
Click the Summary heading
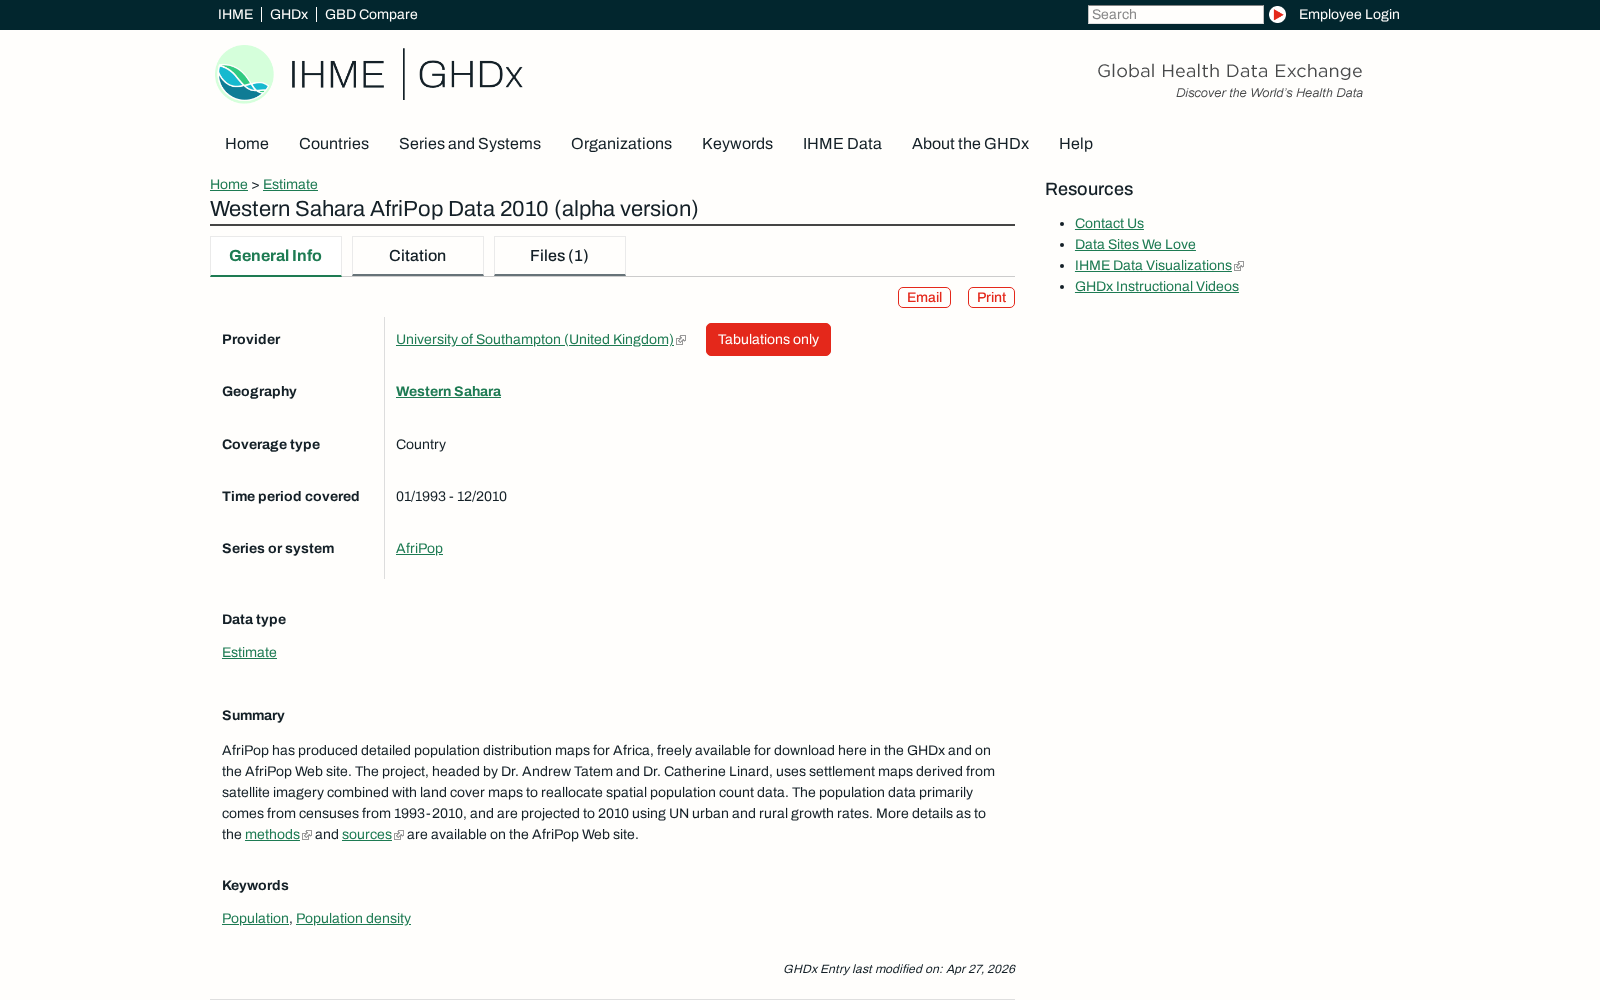[253, 715]
